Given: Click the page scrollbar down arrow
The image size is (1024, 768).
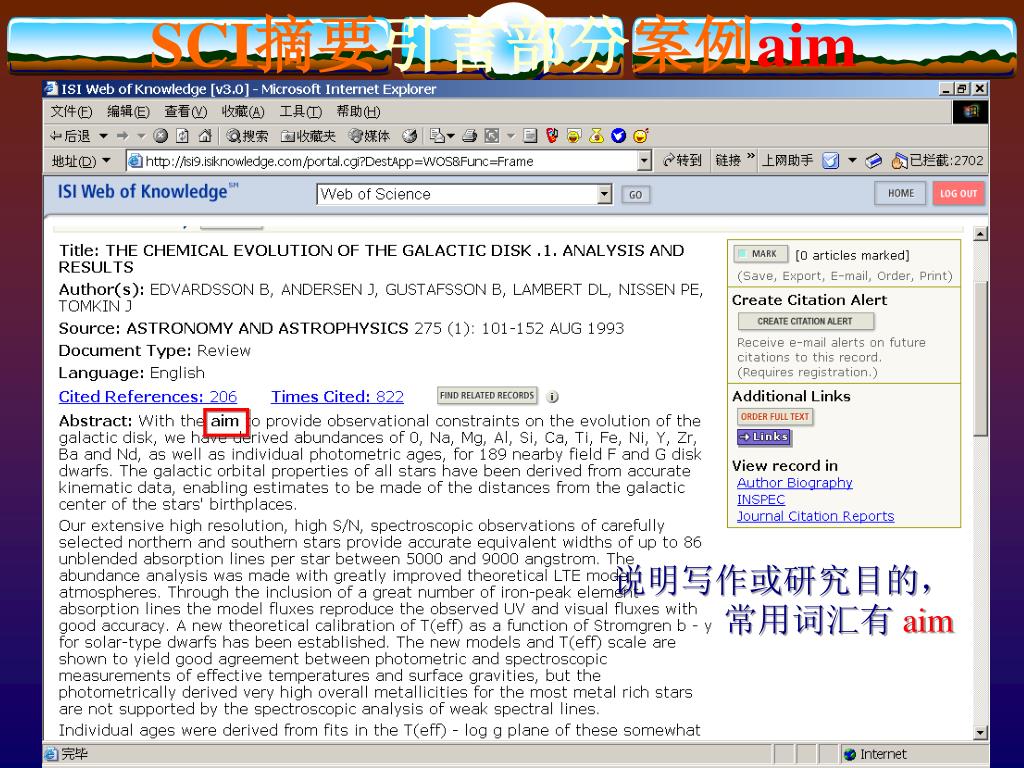Looking at the screenshot, I should (x=980, y=732).
